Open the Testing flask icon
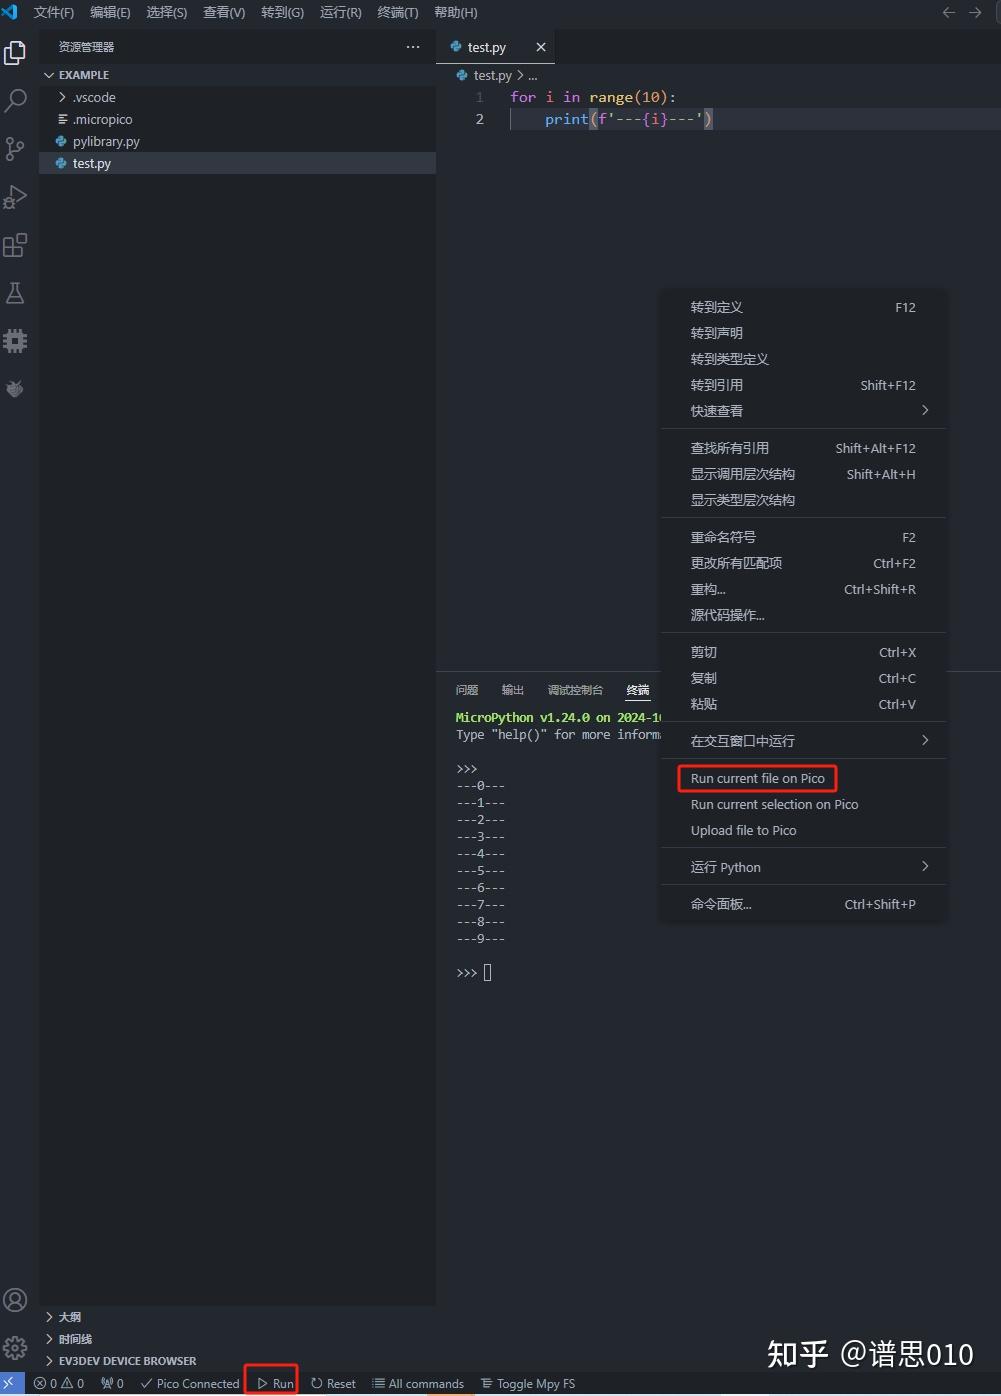 15,293
